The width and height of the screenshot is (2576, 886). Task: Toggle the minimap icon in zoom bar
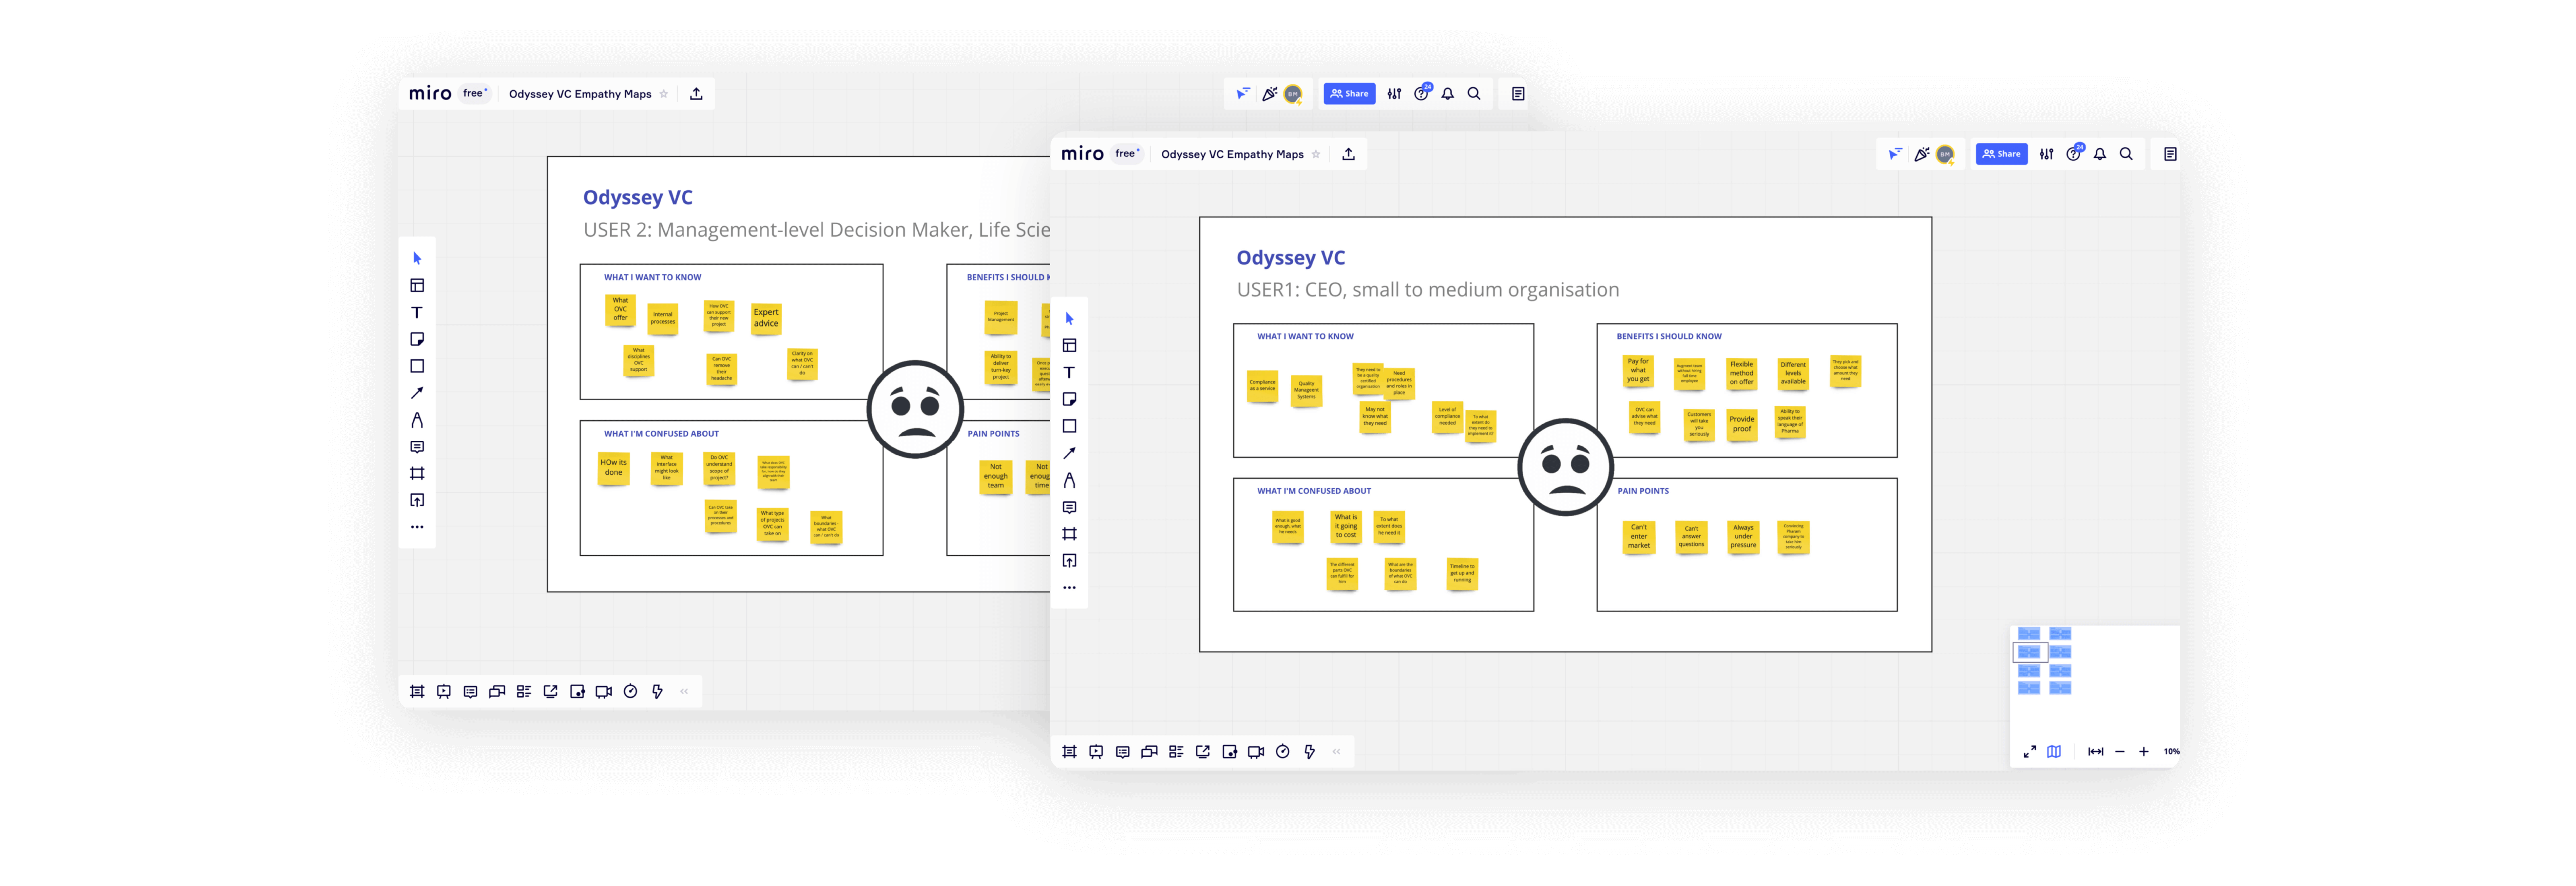2054,752
